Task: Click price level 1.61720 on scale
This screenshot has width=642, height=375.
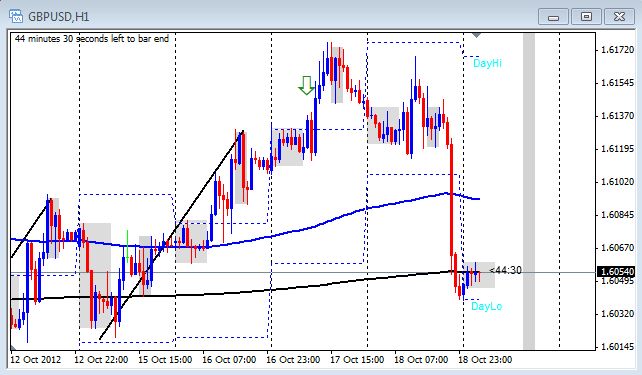Action: tap(617, 50)
